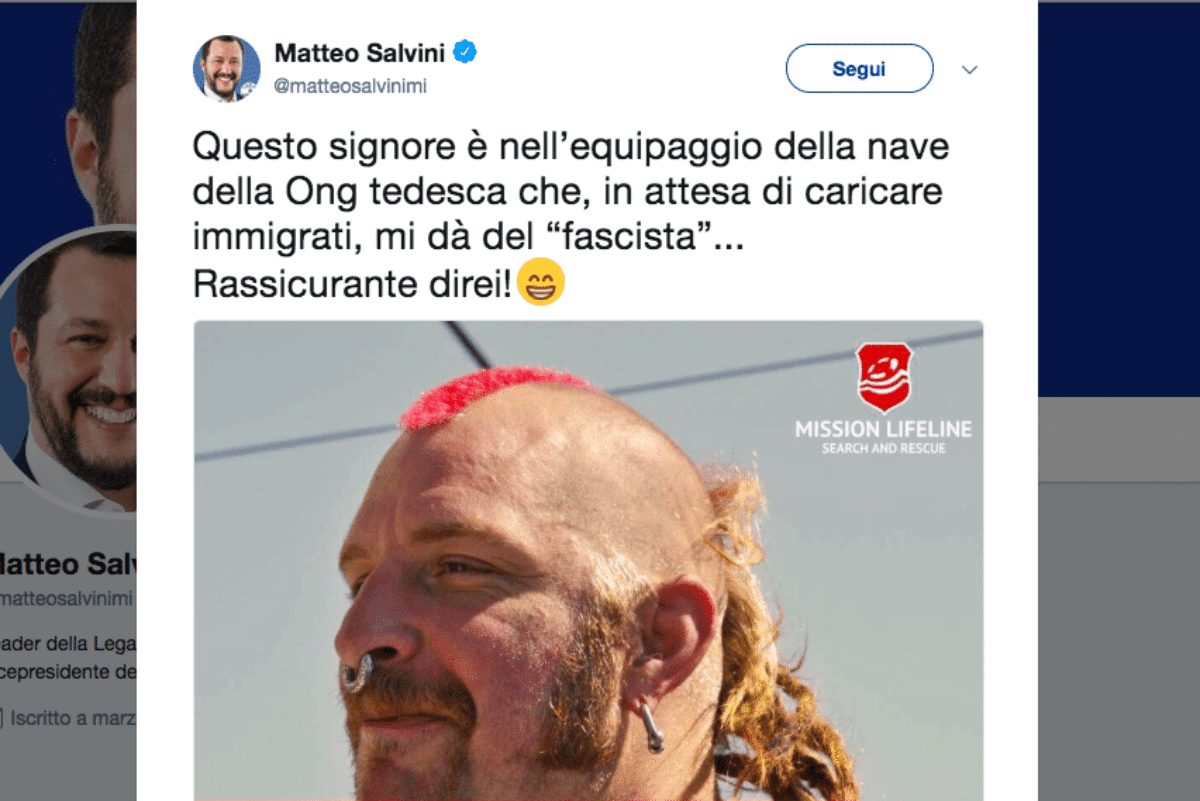
Task: Click the "SEARCH AND RESCUE" caption in image
Action: [883, 449]
